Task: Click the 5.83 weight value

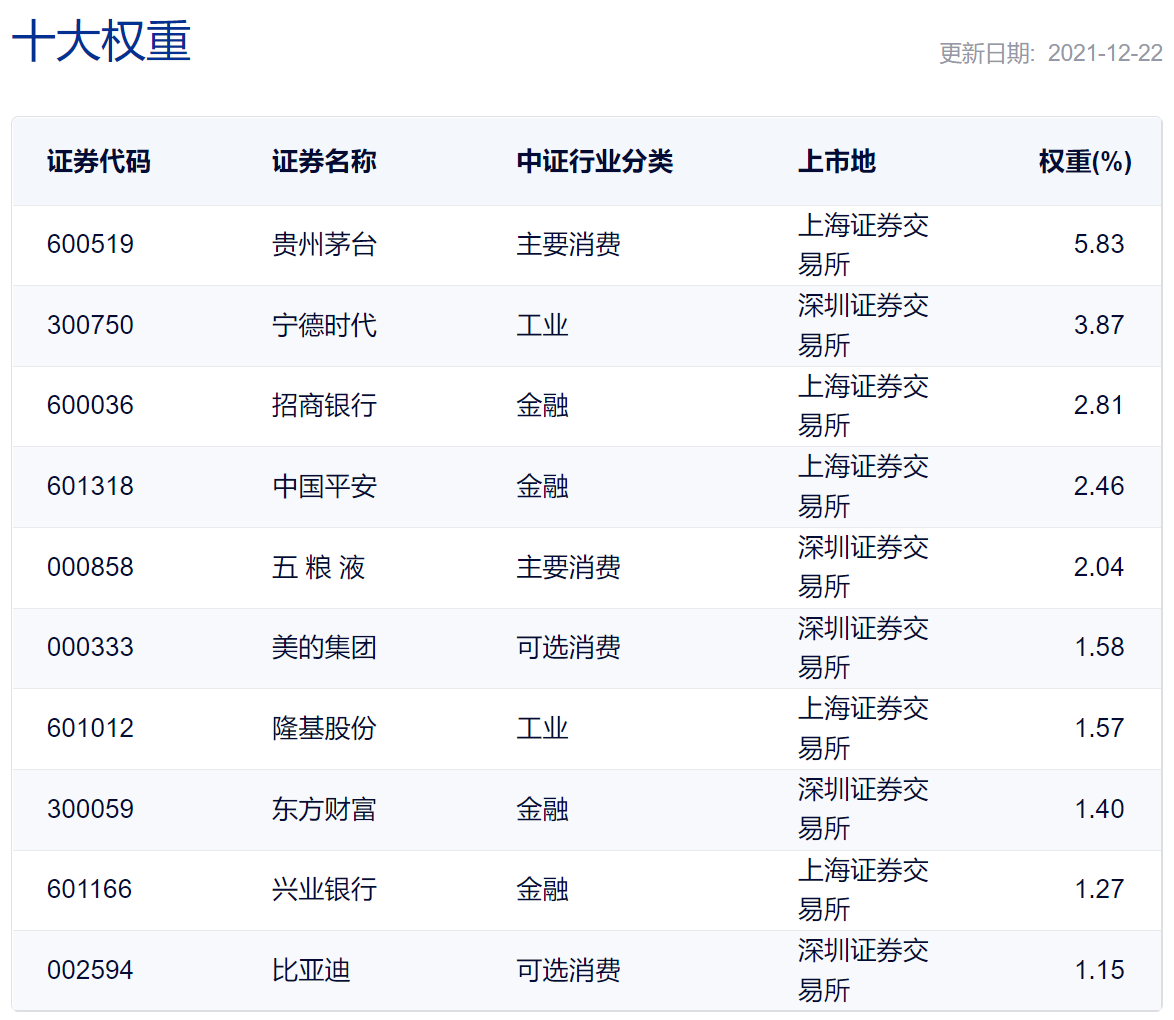Action: (x=1099, y=244)
